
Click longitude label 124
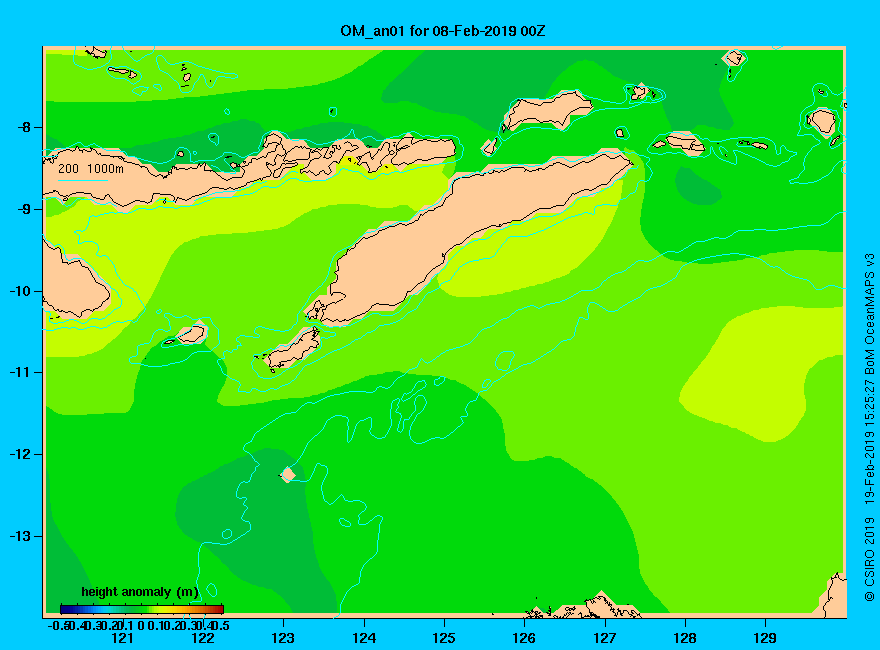tap(364, 638)
